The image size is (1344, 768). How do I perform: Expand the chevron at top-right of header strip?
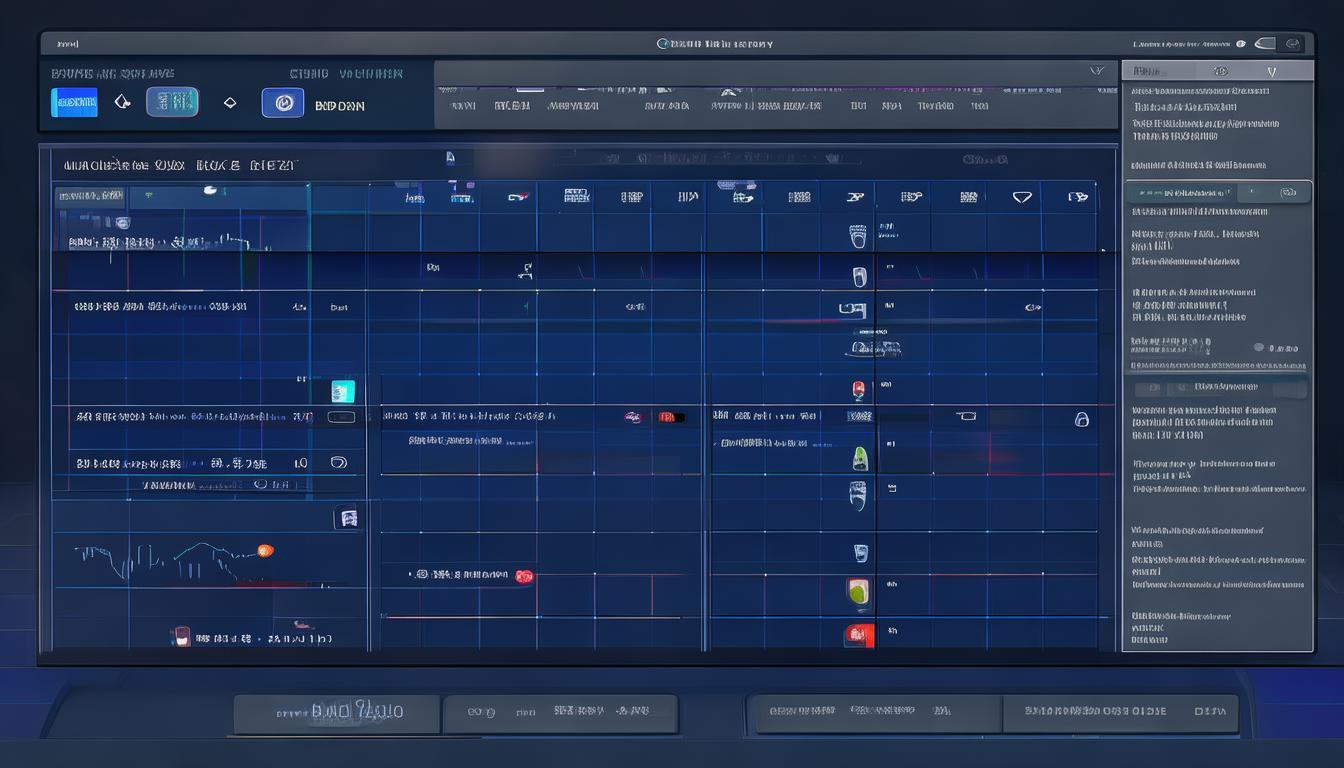click(1096, 71)
